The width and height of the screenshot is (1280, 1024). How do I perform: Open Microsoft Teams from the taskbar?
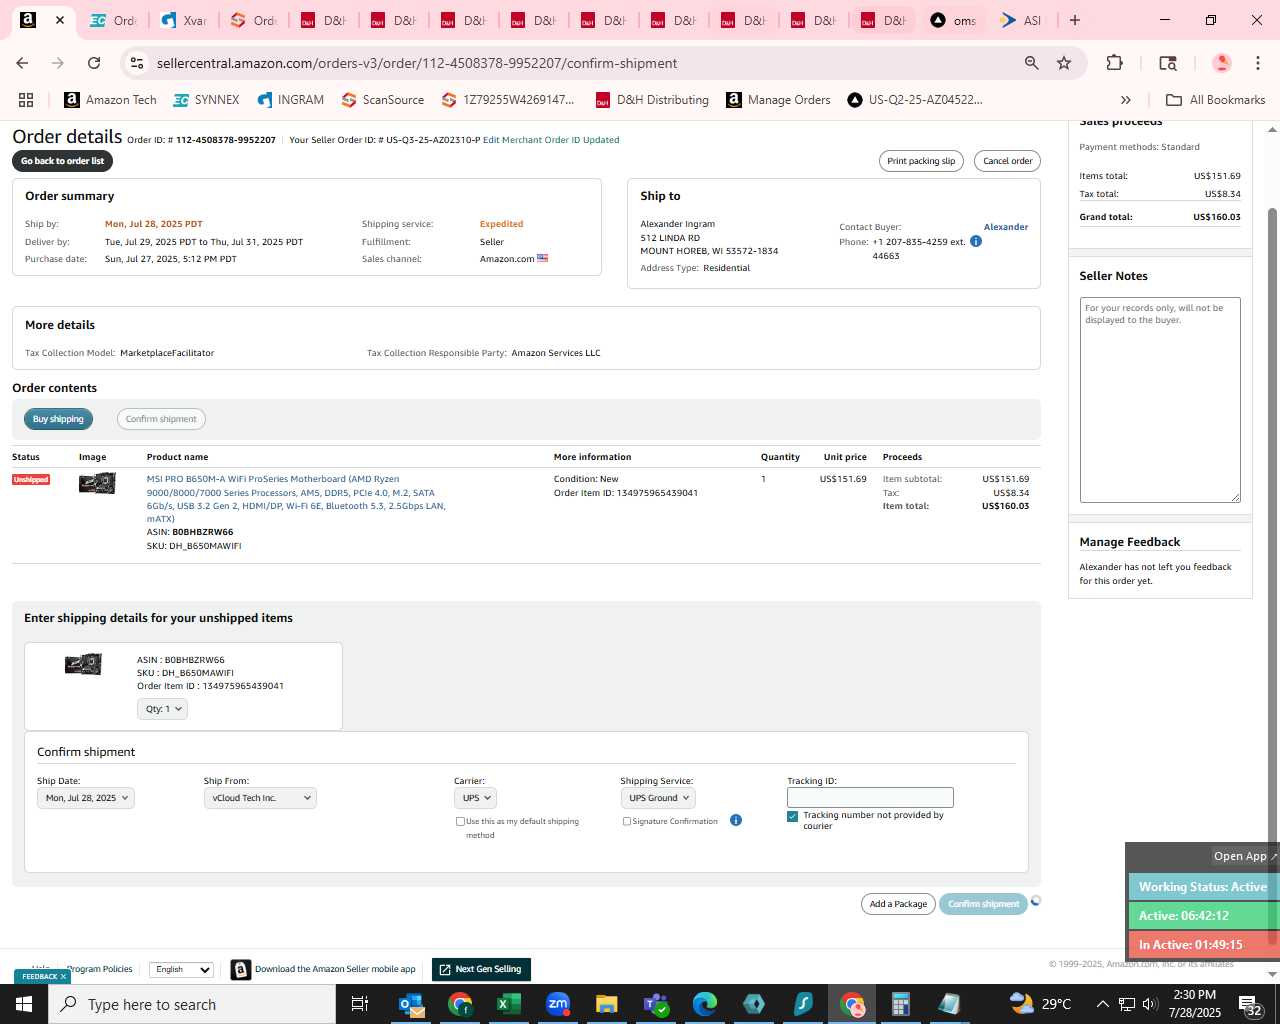pyautogui.click(x=656, y=1004)
